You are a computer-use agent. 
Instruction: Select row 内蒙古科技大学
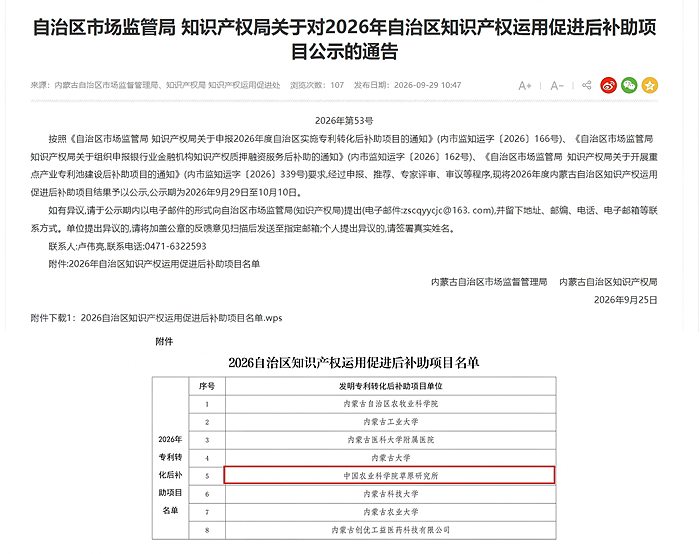[391, 494]
